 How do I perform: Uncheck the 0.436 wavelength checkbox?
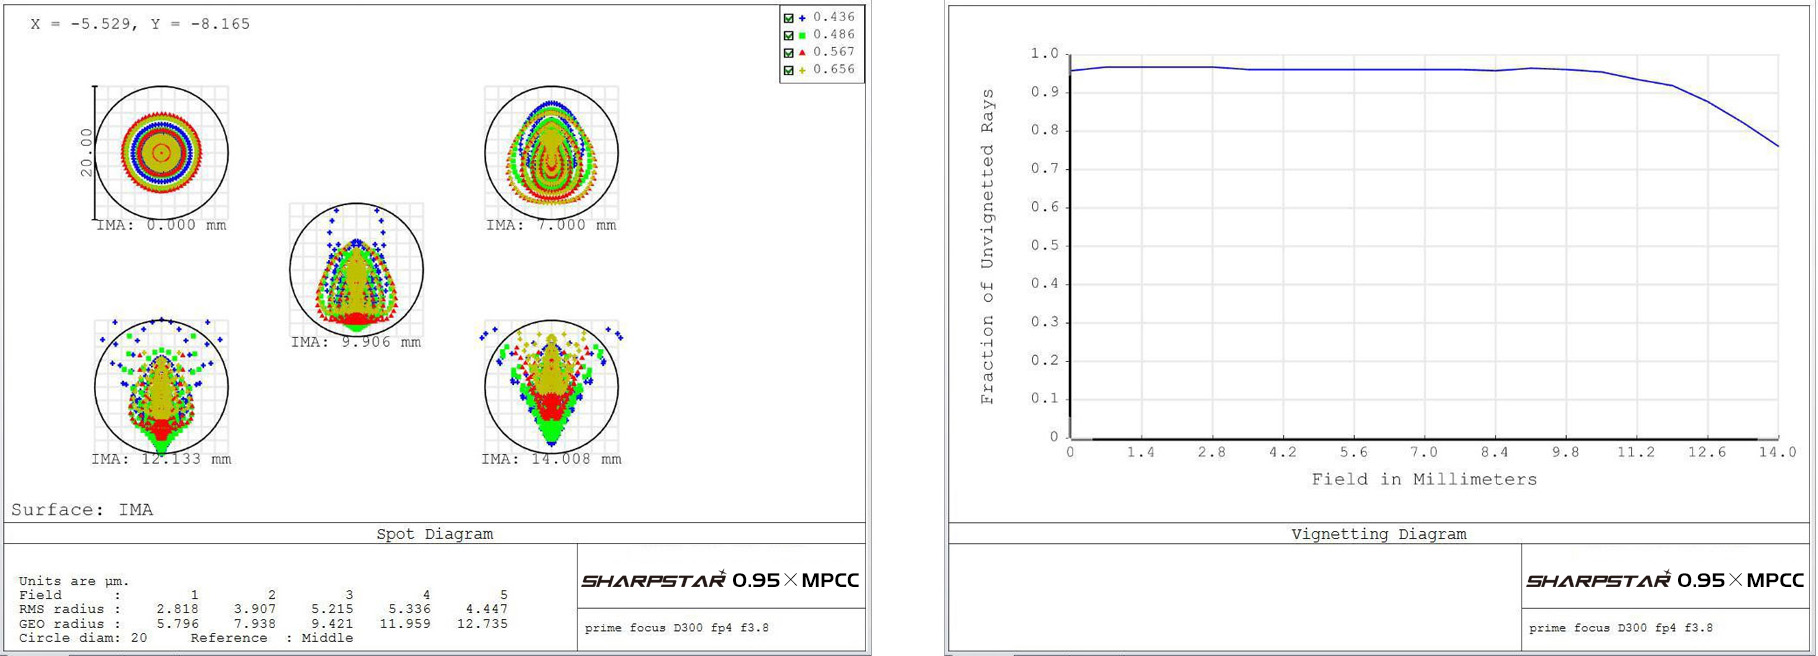coord(789,18)
